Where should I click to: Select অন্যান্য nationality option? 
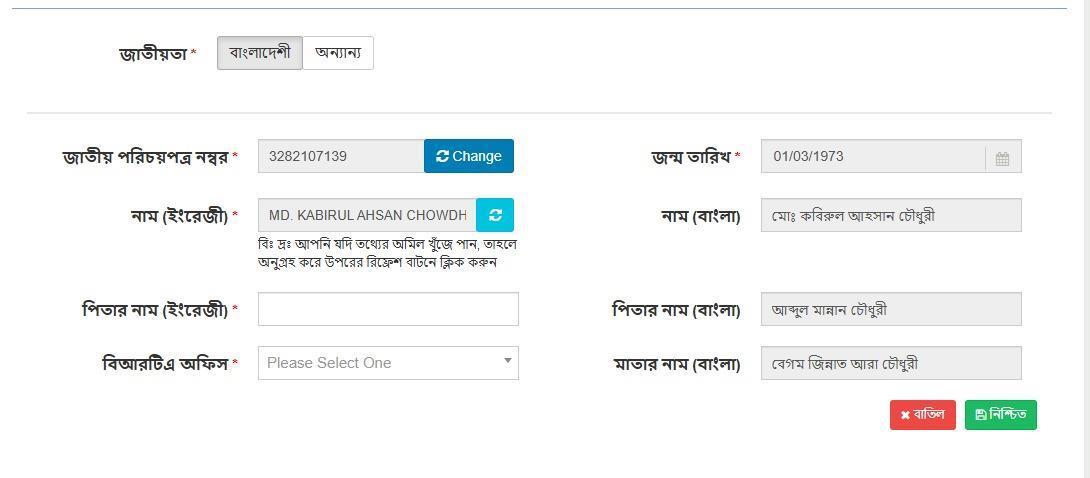pos(338,53)
